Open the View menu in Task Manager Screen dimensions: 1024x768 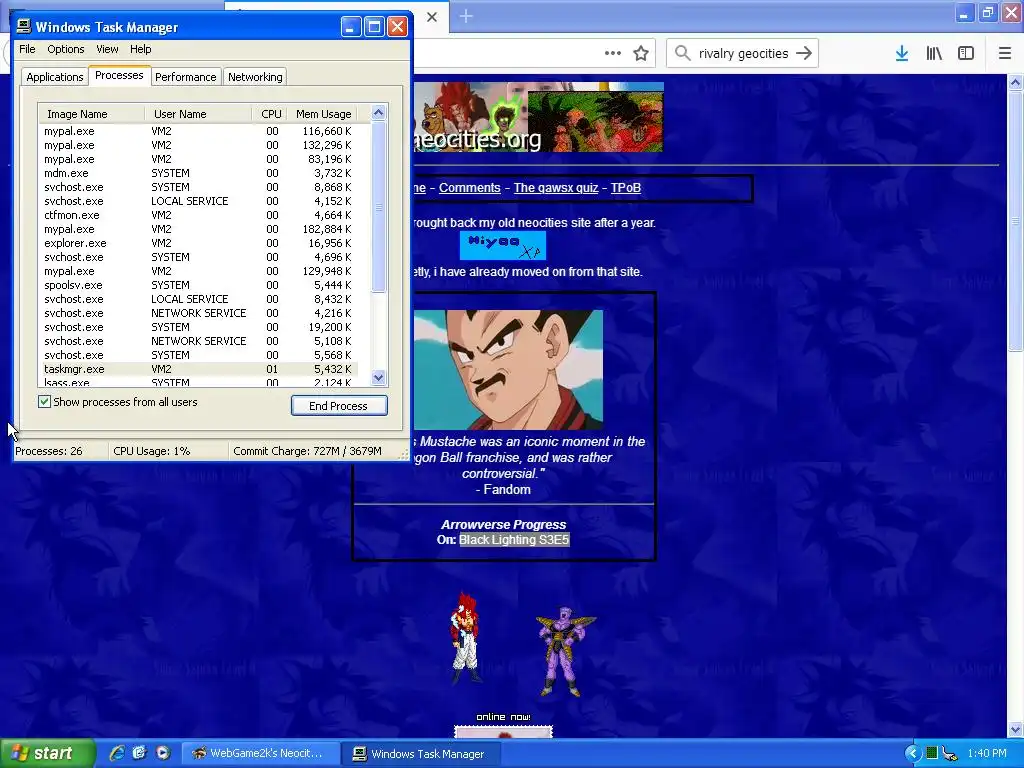click(x=107, y=49)
